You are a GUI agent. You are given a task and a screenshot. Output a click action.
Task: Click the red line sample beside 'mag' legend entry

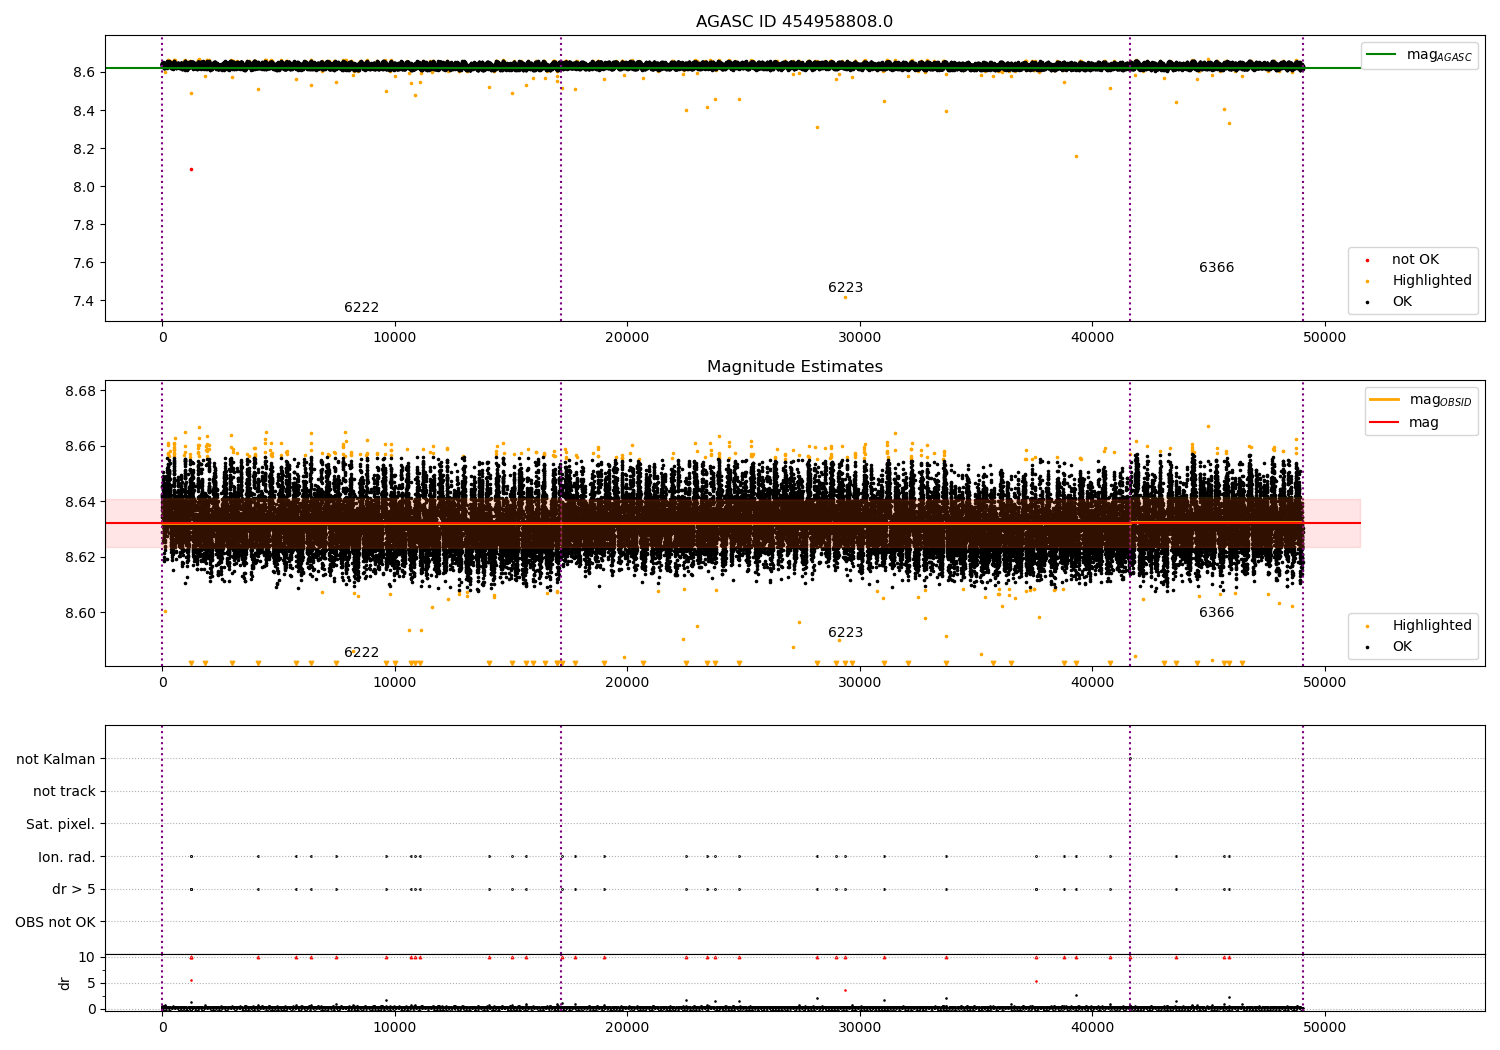[x=1385, y=423]
